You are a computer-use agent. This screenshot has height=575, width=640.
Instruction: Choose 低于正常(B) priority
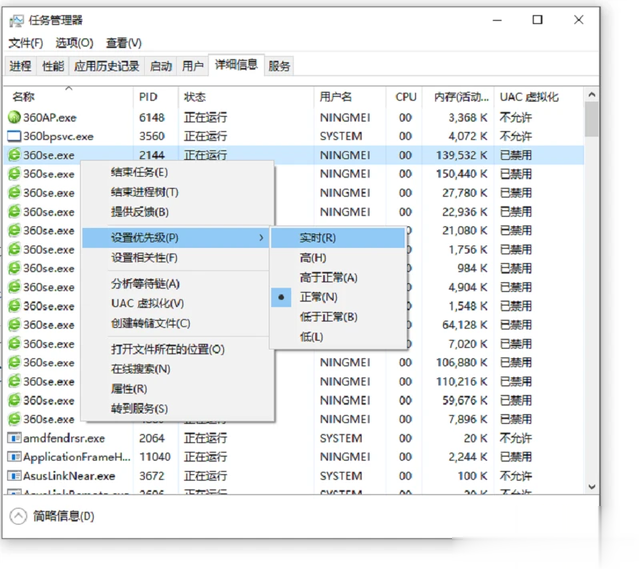click(338, 317)
